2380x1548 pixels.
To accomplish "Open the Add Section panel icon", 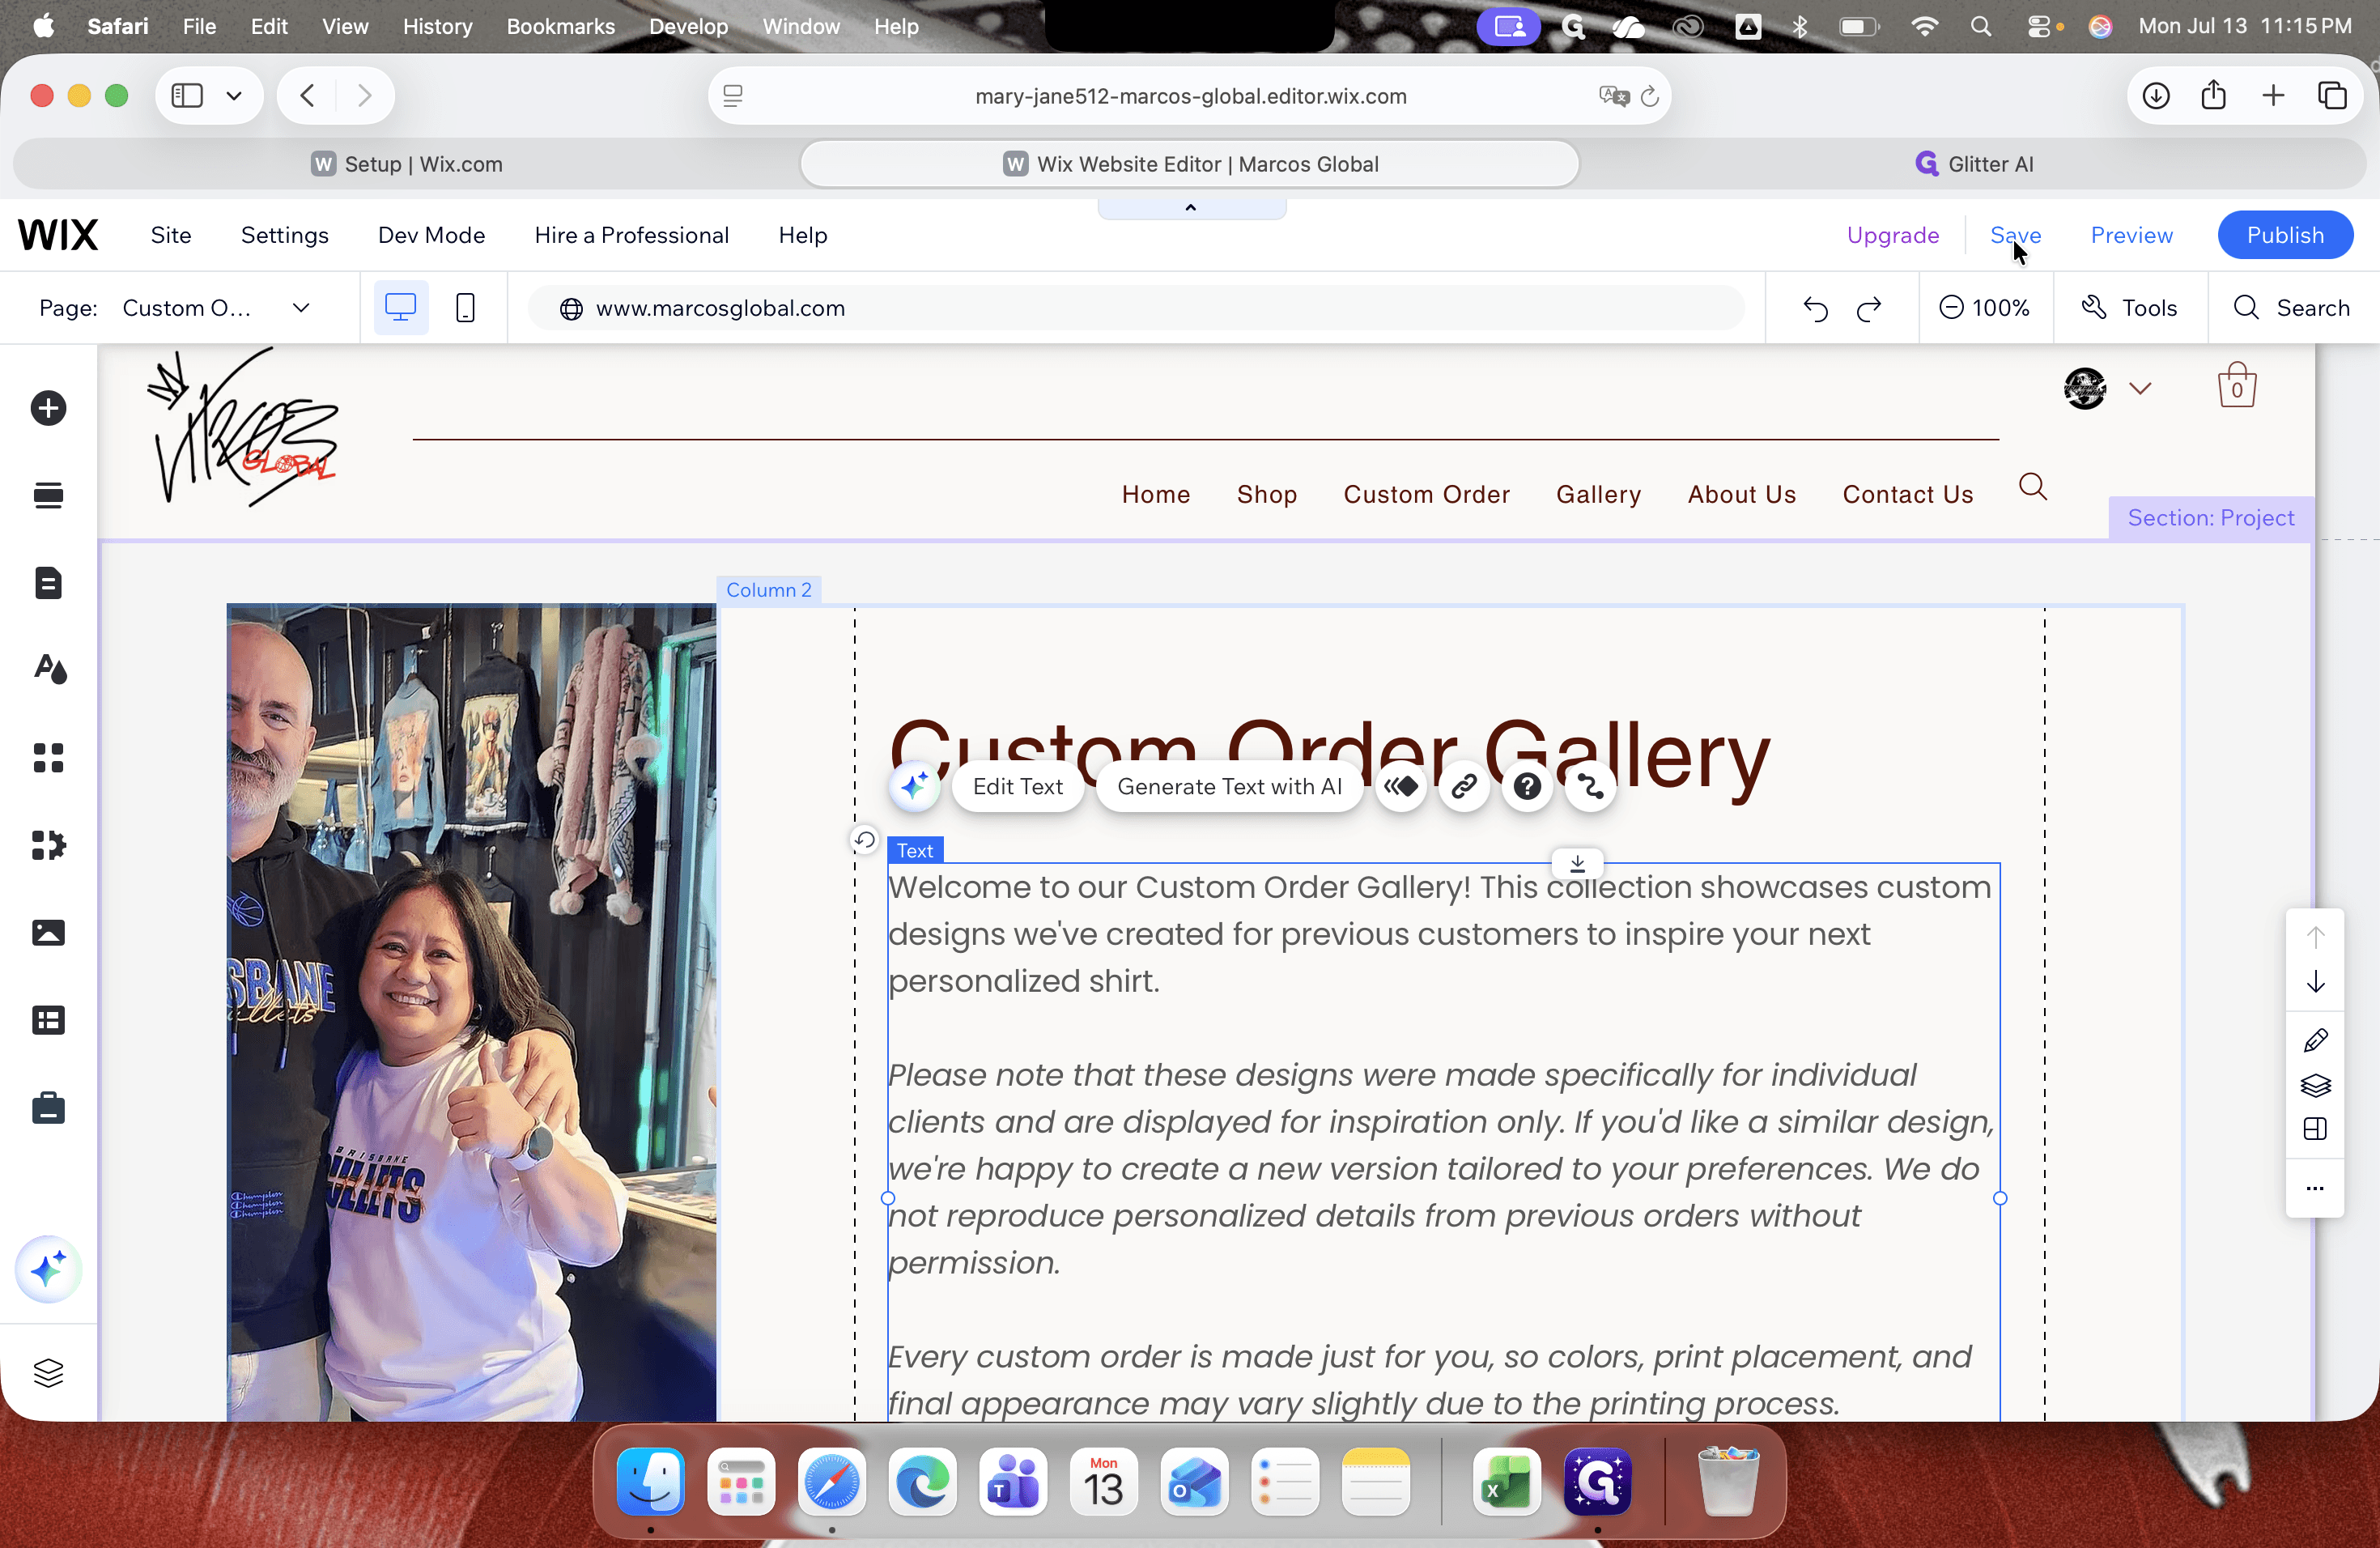I will pyautogui.click(x=48, y=495).
